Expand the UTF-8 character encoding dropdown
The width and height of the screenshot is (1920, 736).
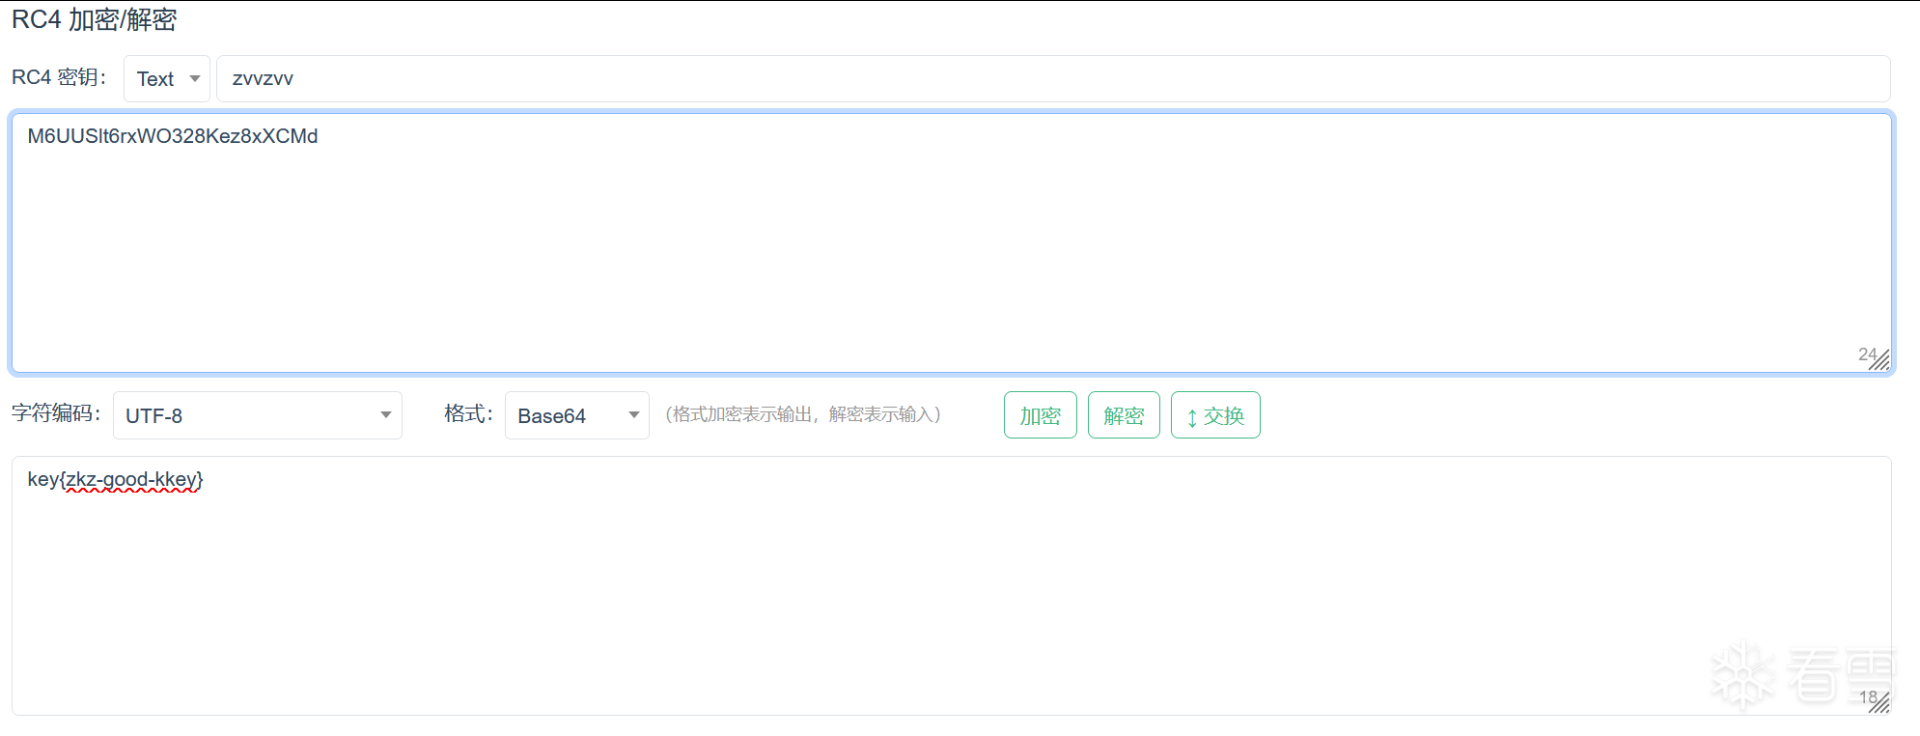tap(257, 415)
